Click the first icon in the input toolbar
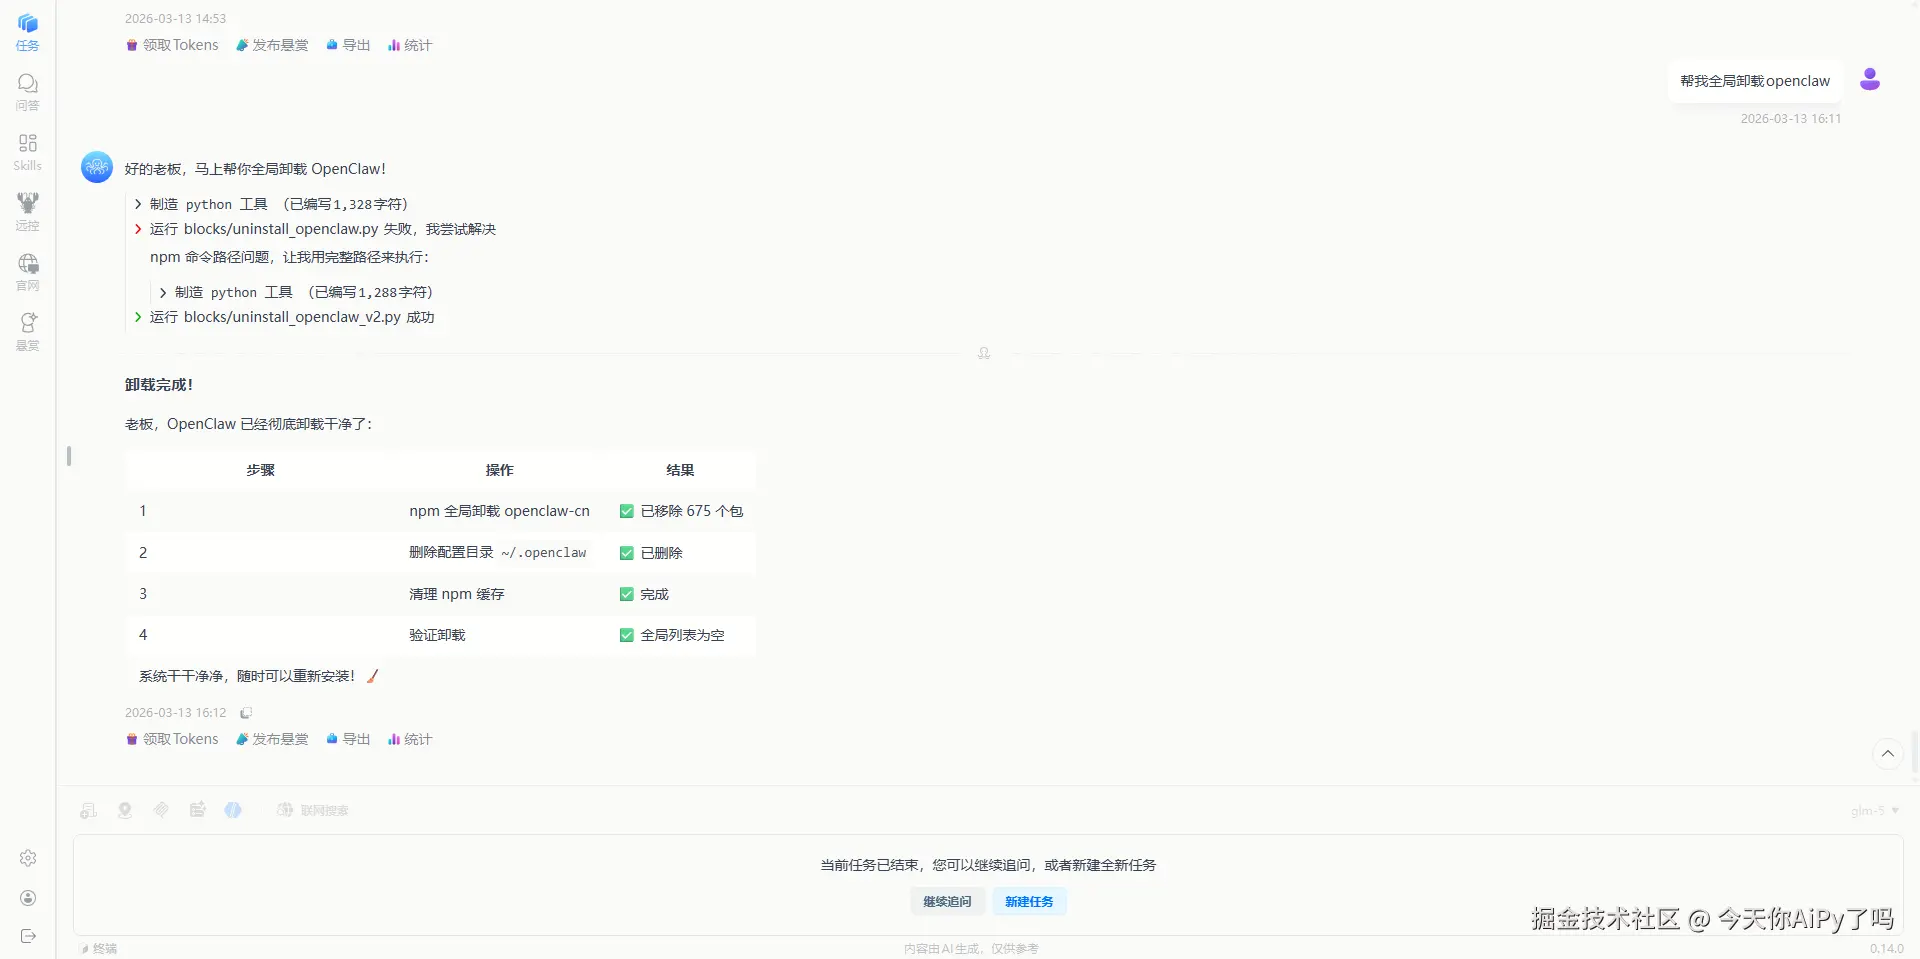Viewport: 1920px width, 959px height. tap(89, 810)
